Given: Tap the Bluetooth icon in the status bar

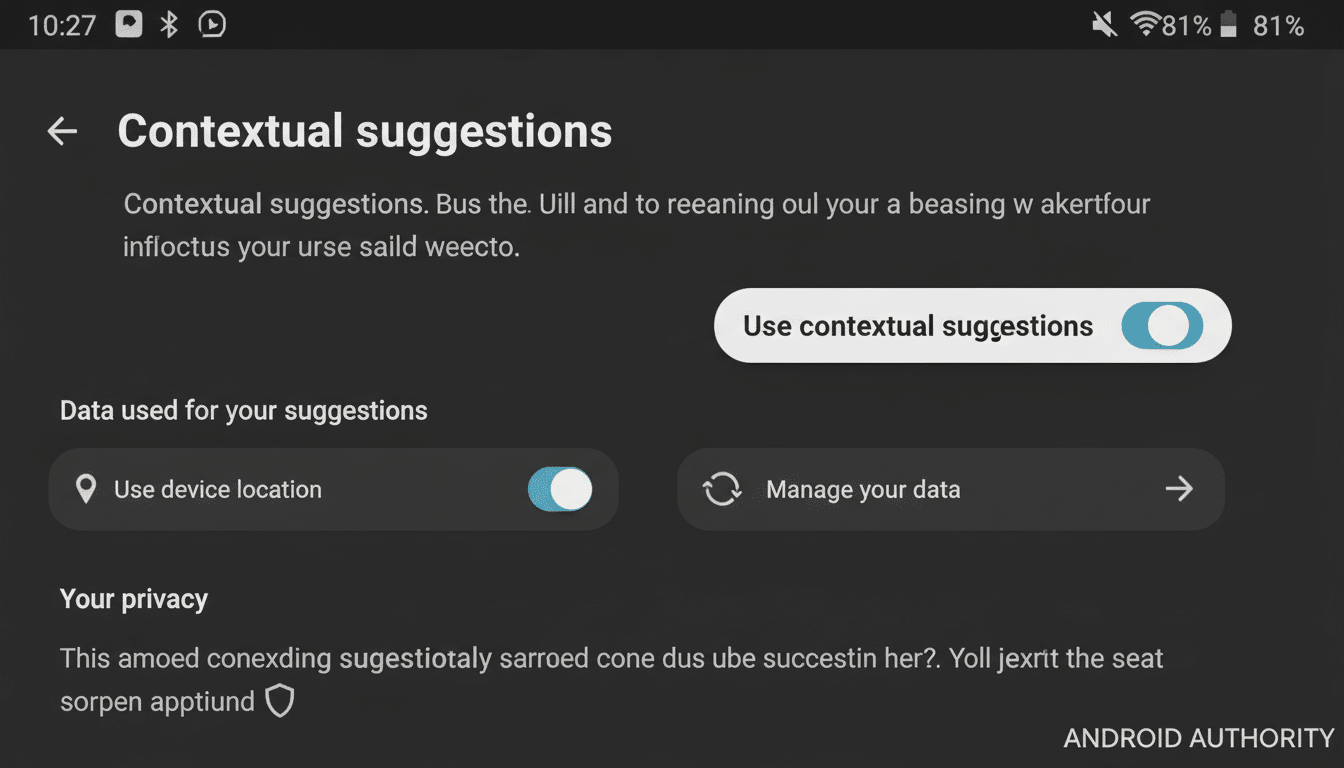Looking at the screenshot, I should coord(168,24).
